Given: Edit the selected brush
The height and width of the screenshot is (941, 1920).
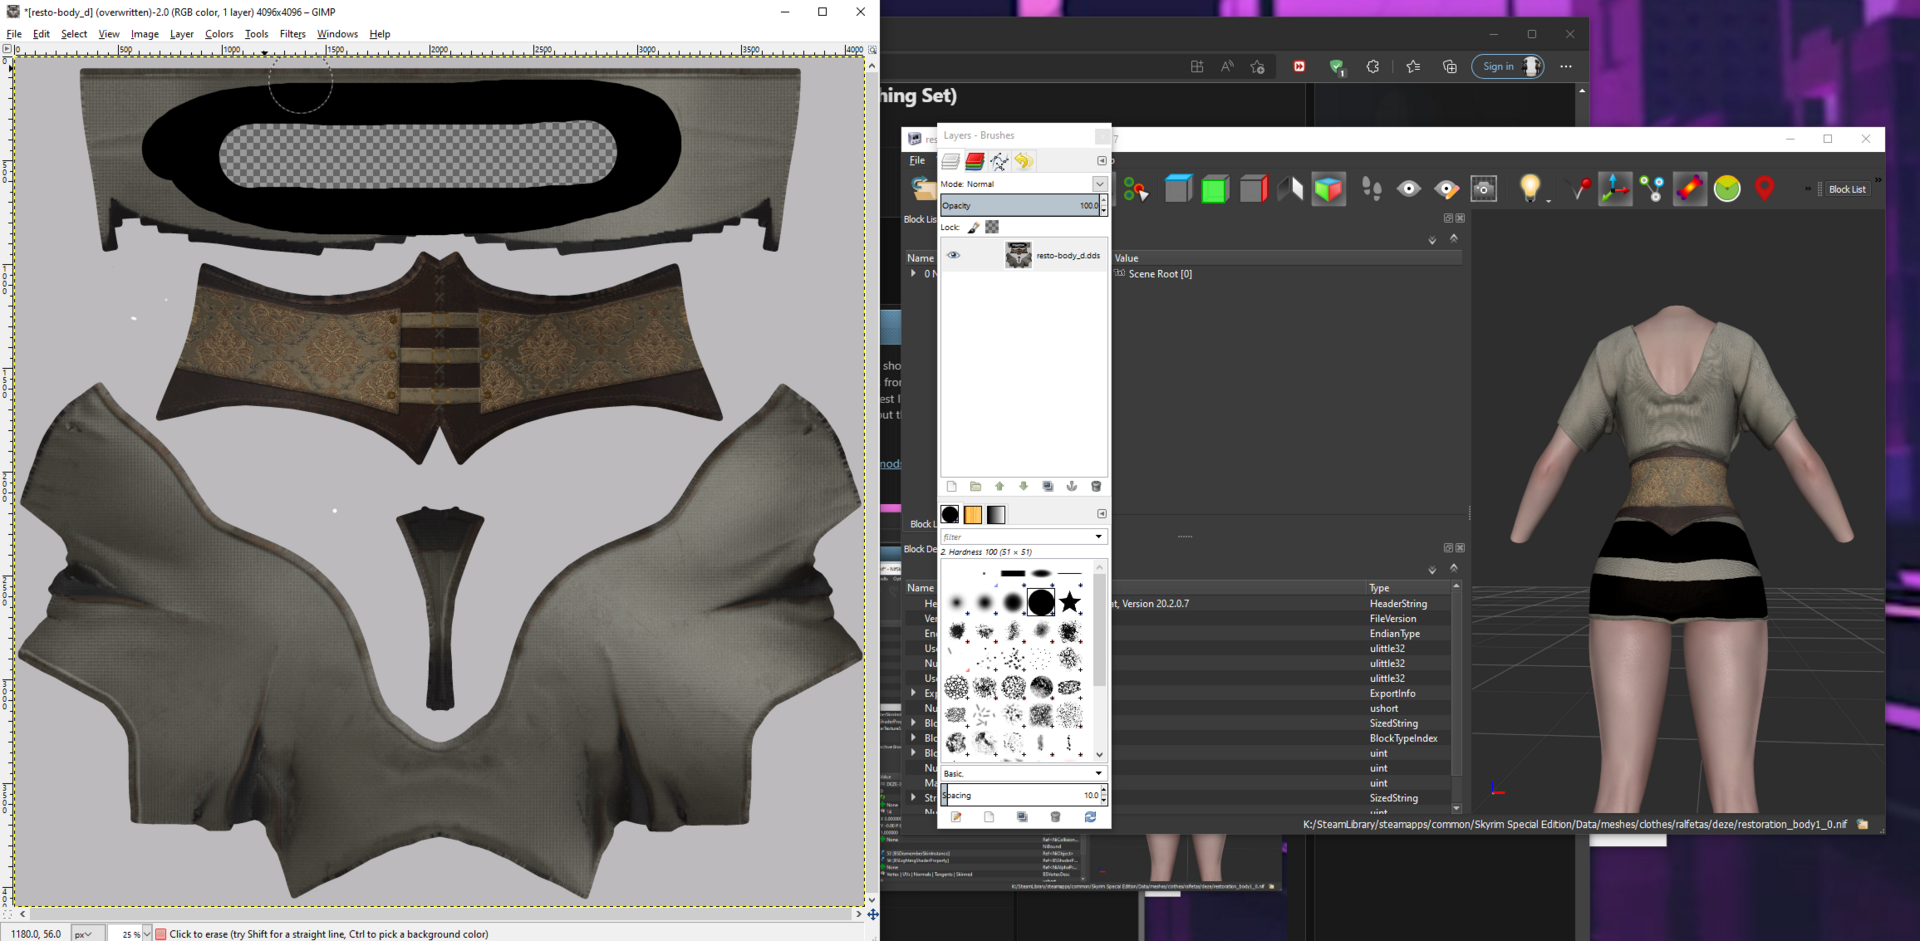Looking at the screenshot, I should click(956, 817).
